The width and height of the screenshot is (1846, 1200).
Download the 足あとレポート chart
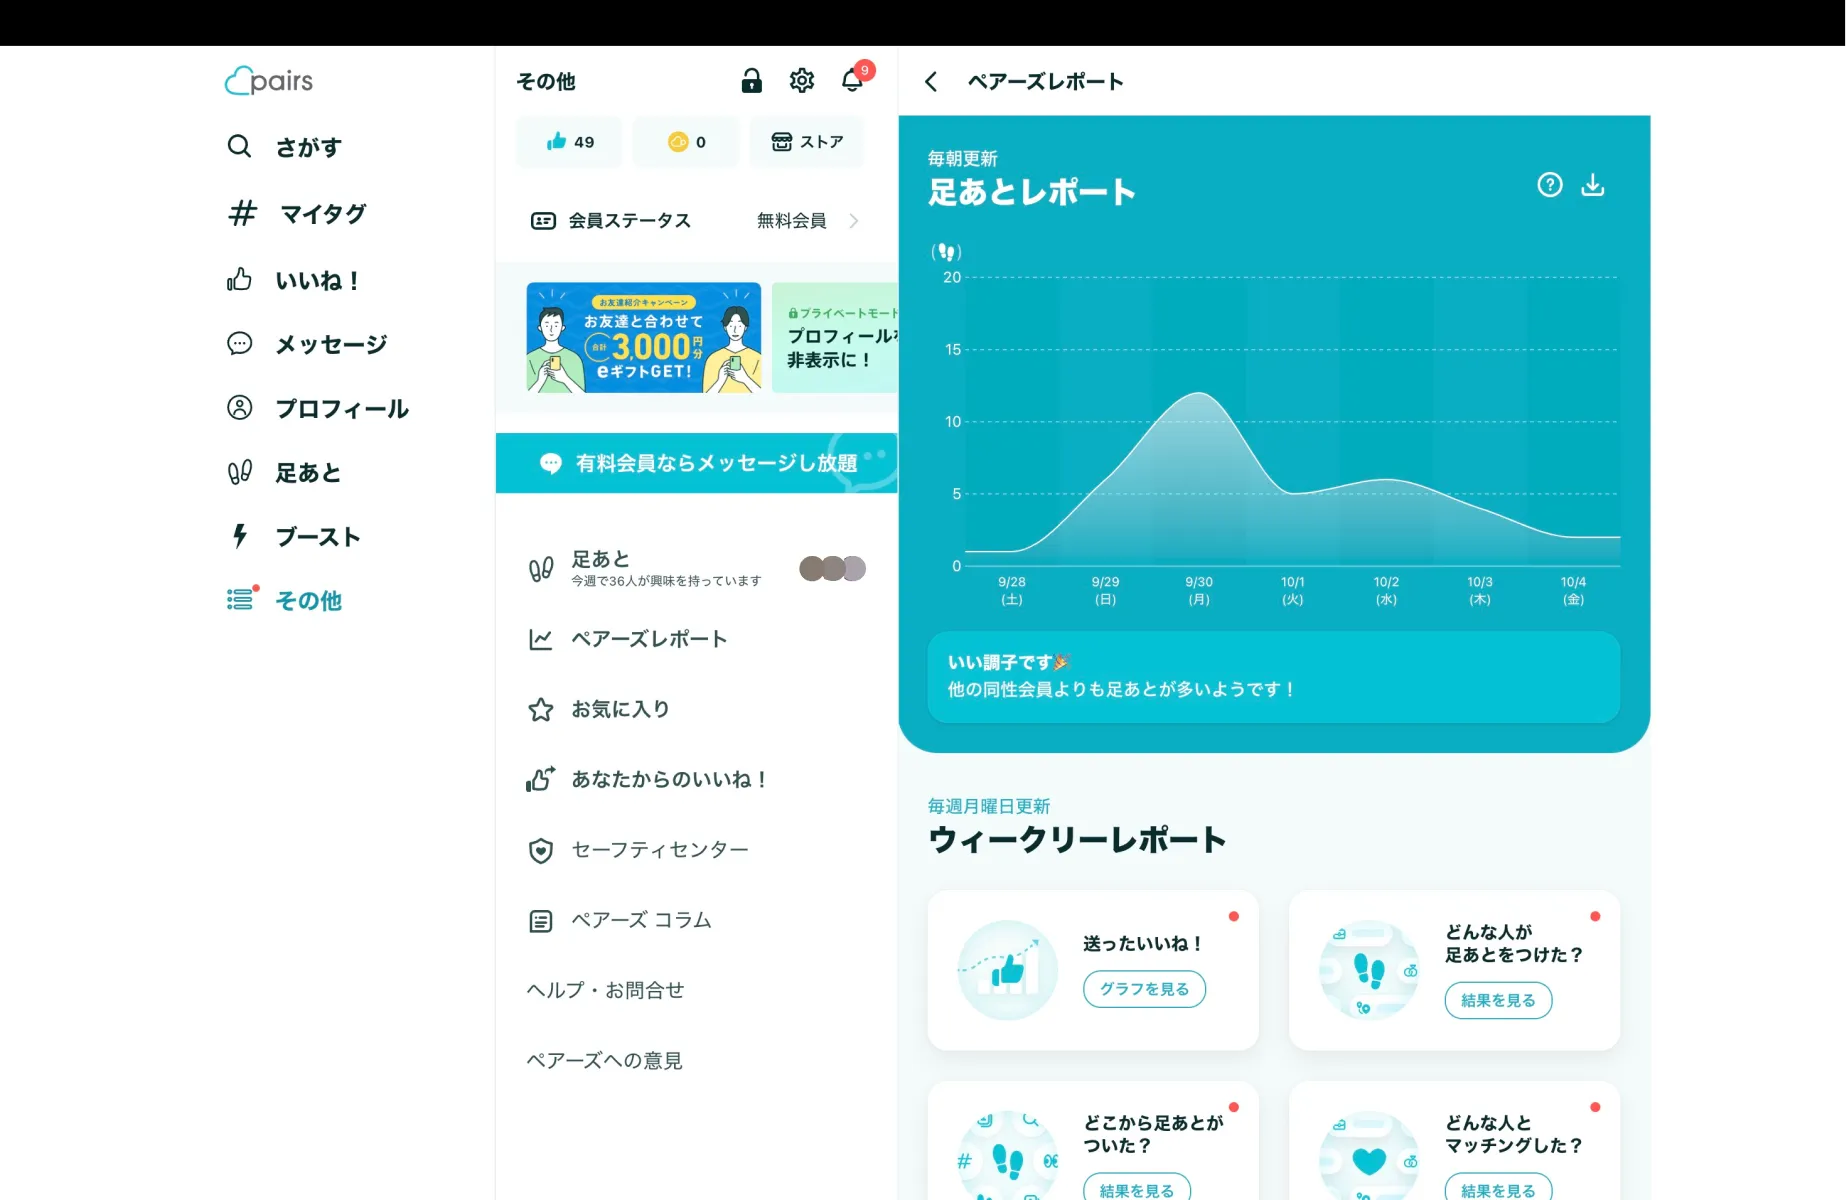(x=1592, y=185)
